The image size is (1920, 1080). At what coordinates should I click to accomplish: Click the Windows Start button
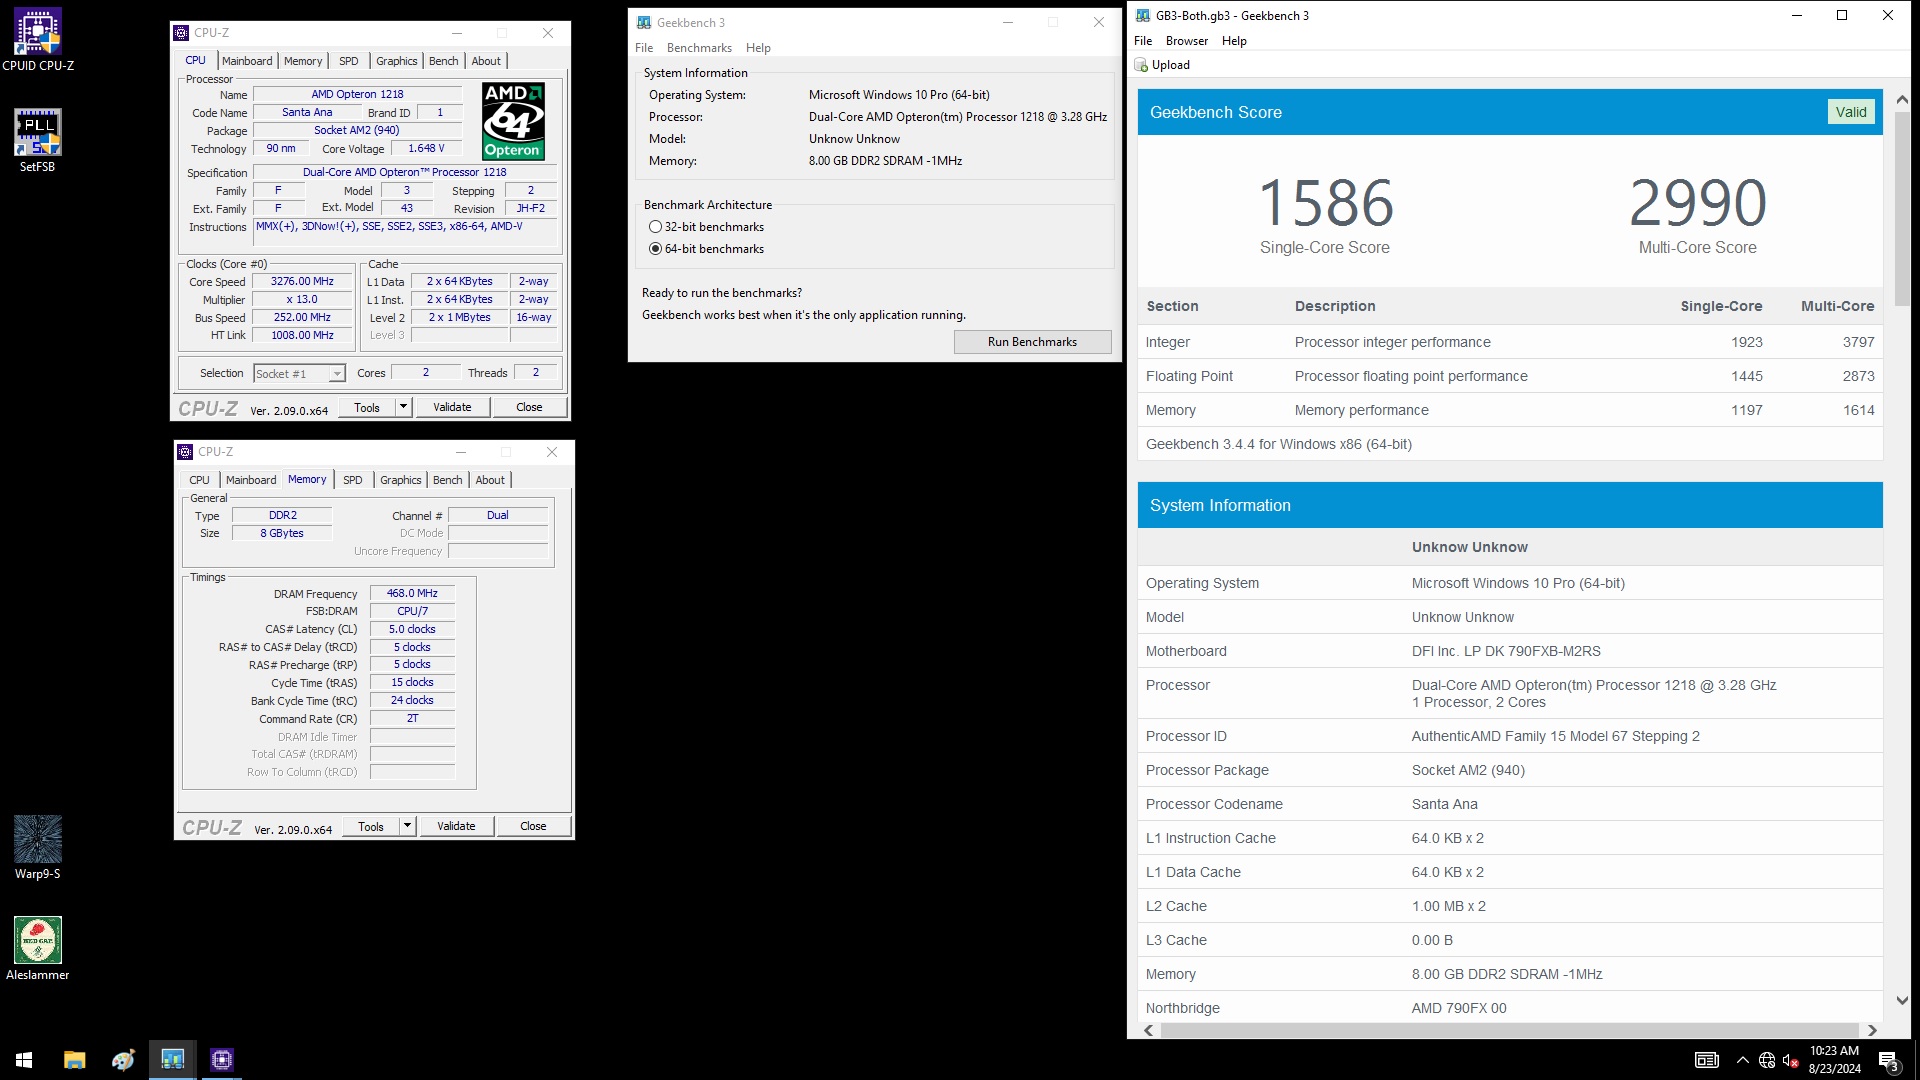pyautogui.click(x=24, y=1060)
